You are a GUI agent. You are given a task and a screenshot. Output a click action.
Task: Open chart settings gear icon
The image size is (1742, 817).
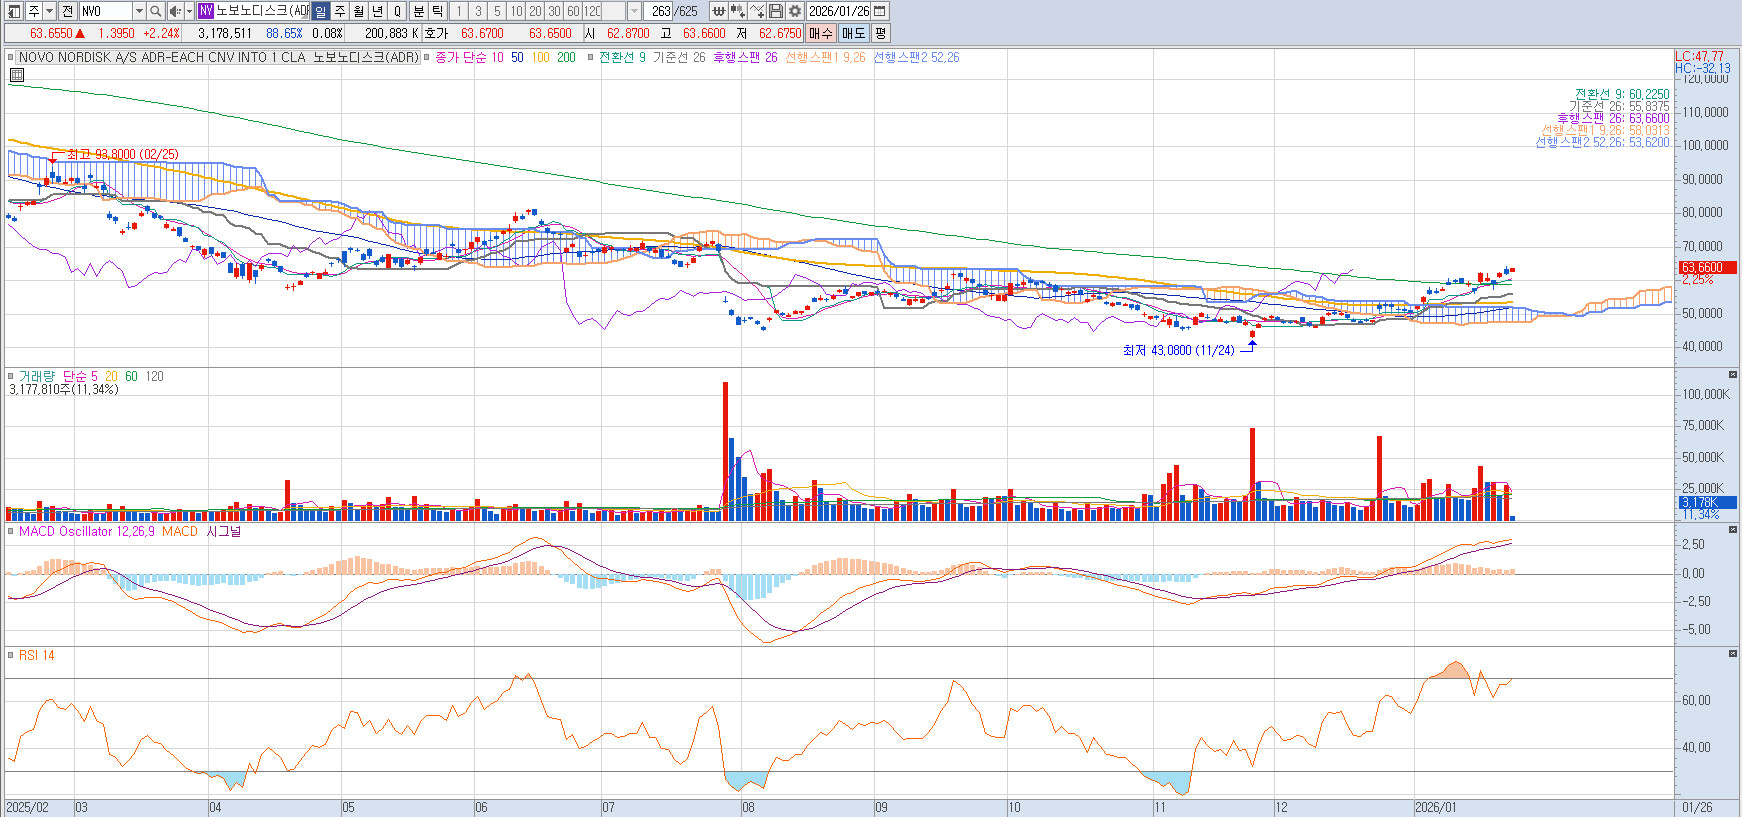coord(795,11)
